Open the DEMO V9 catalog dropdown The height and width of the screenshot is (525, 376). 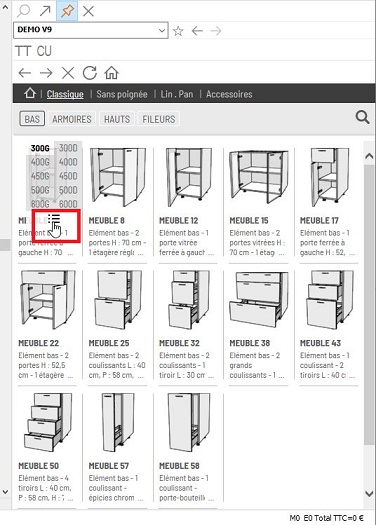pos(91,30)
